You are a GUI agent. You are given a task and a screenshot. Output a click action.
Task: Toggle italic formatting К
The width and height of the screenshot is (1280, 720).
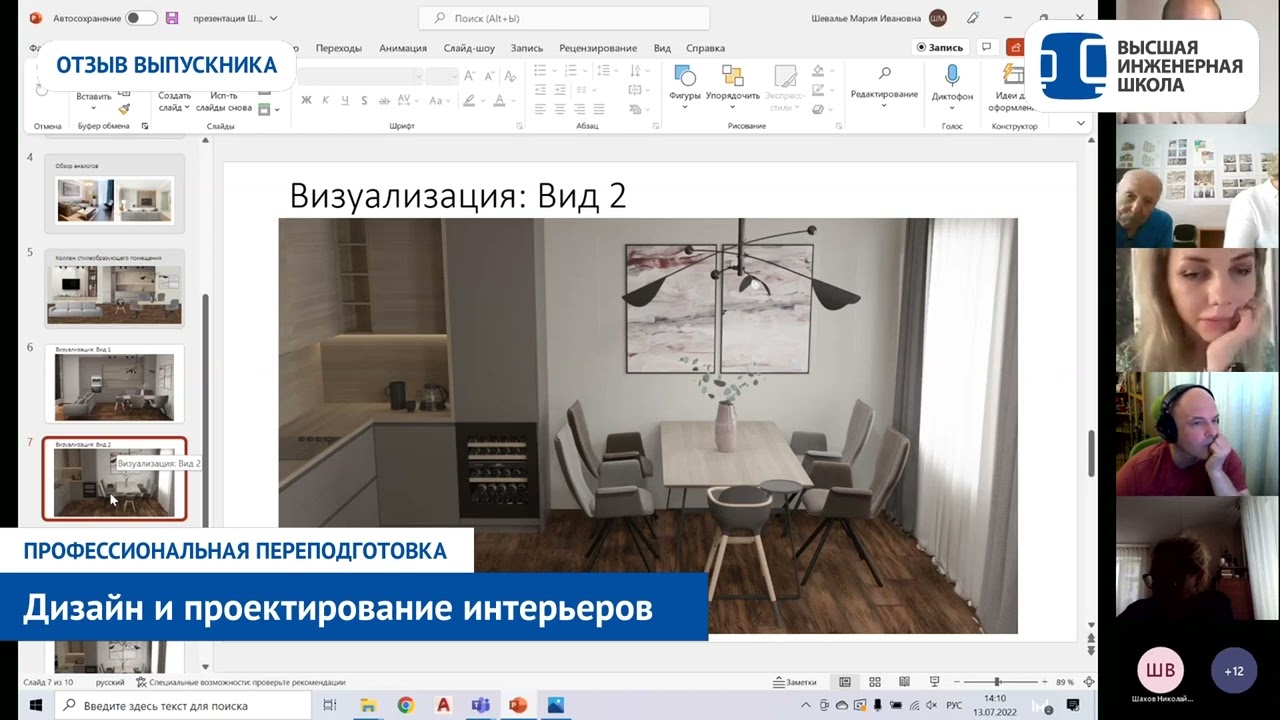(327, 100)
